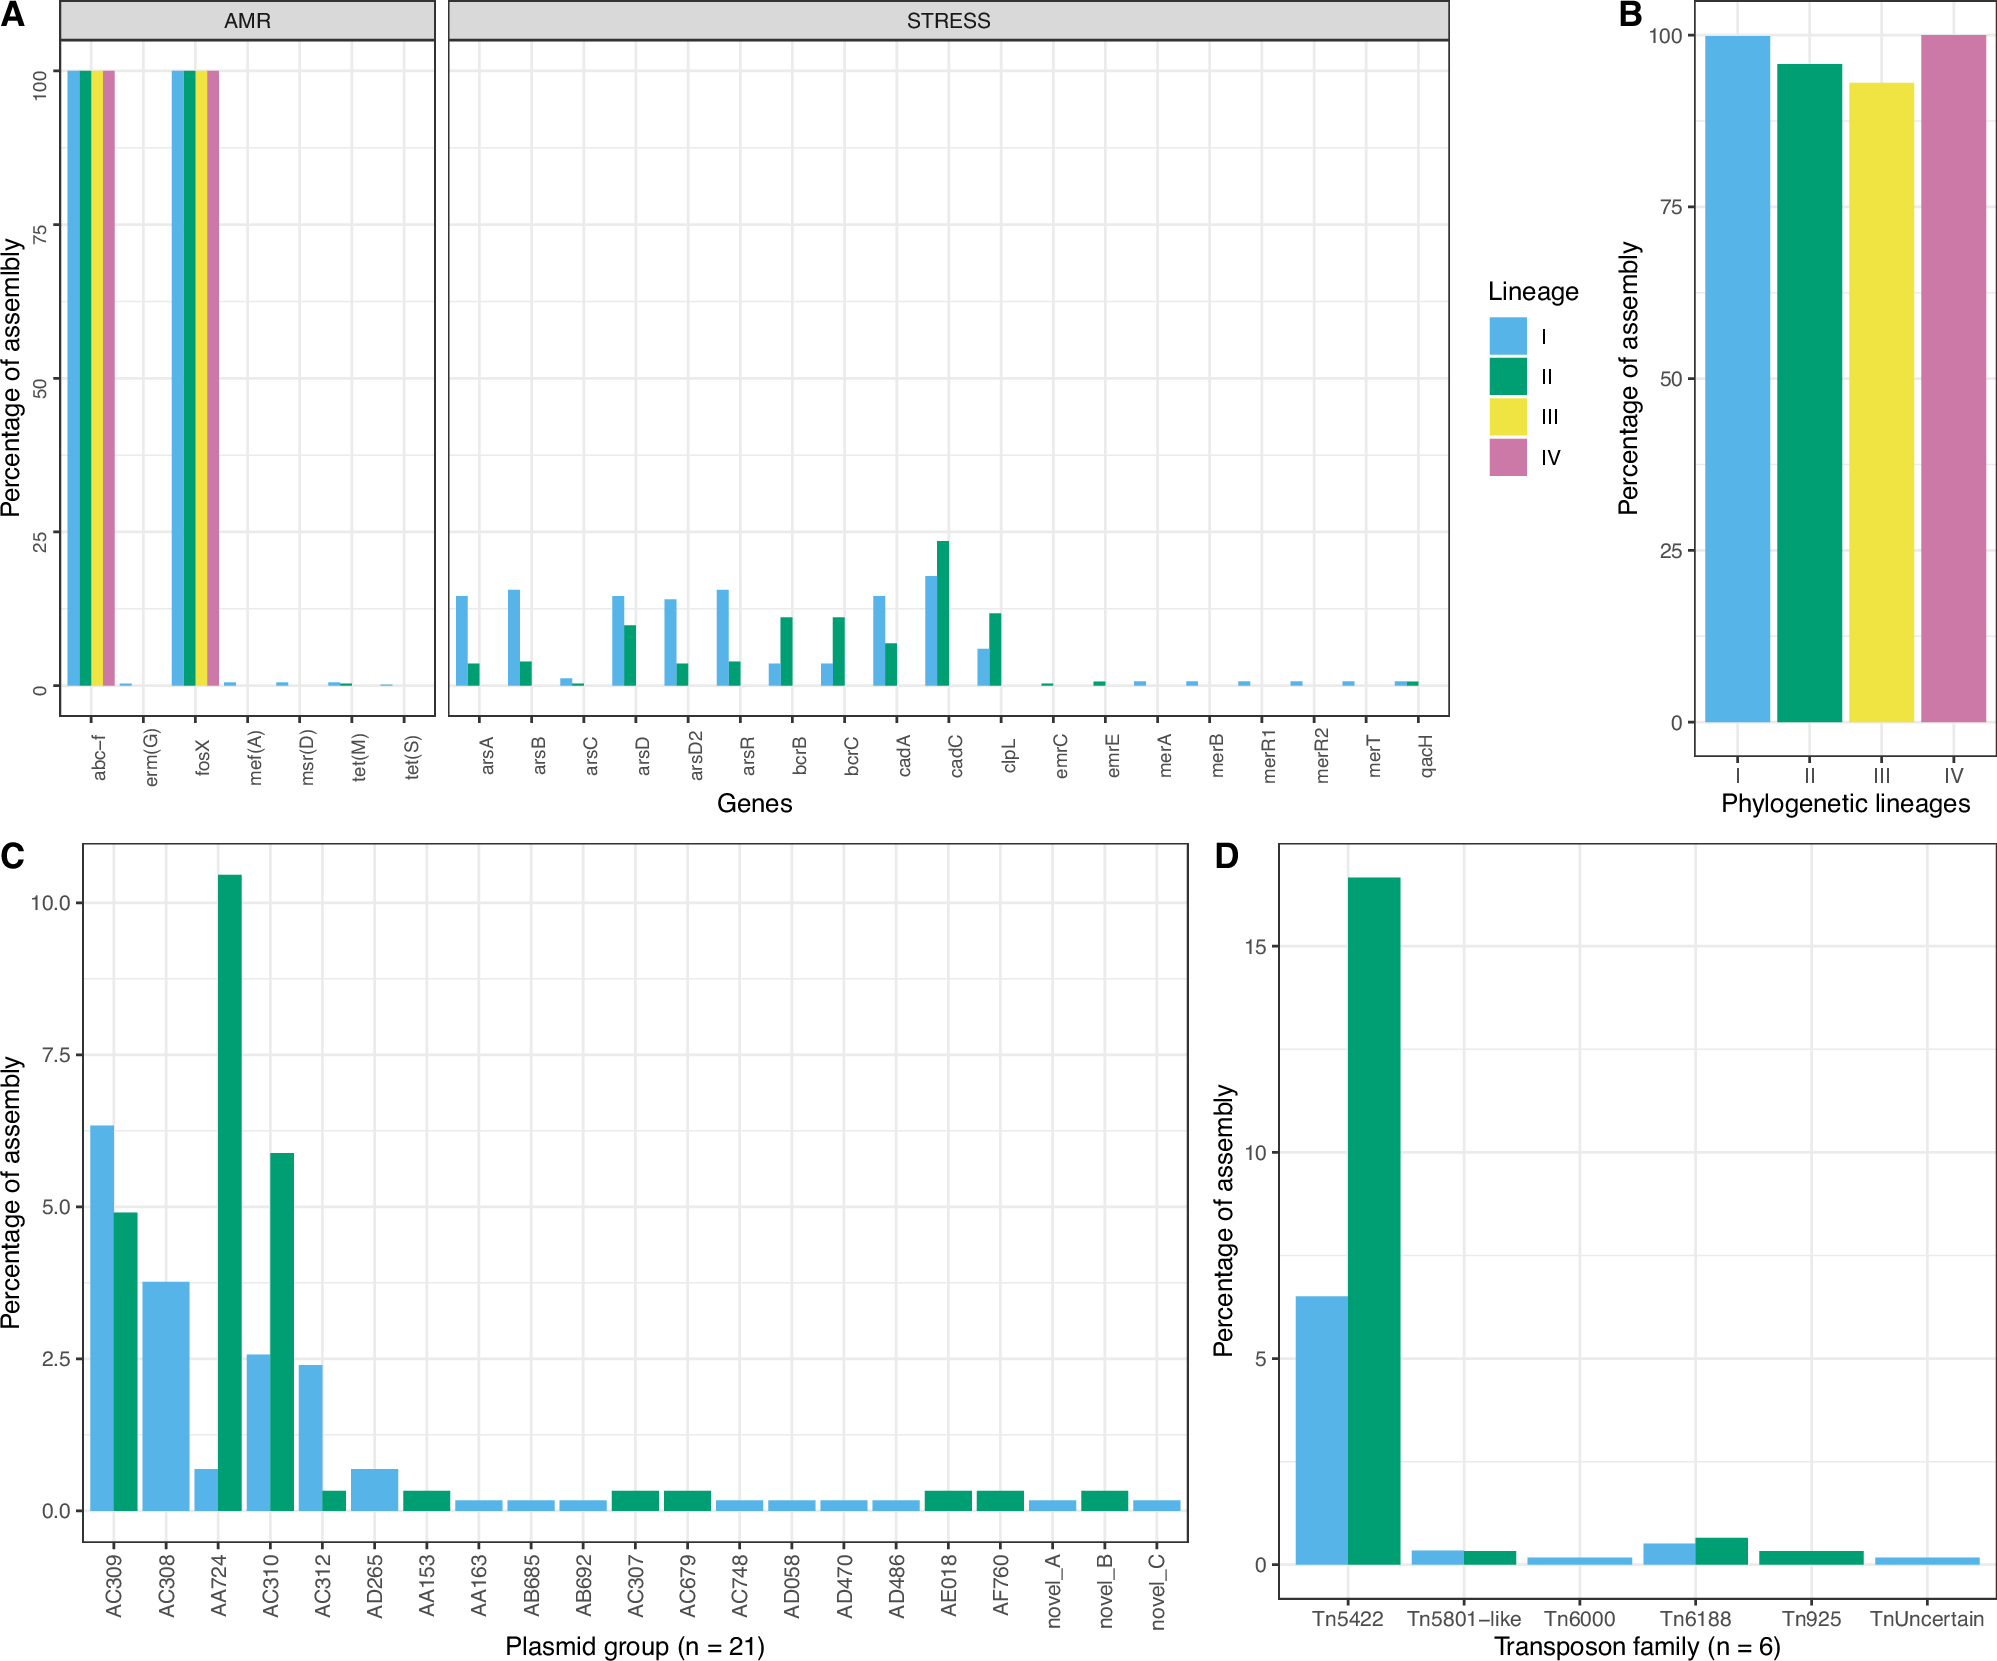Click the blue AC308 plasmid bar

point(165,1395)
